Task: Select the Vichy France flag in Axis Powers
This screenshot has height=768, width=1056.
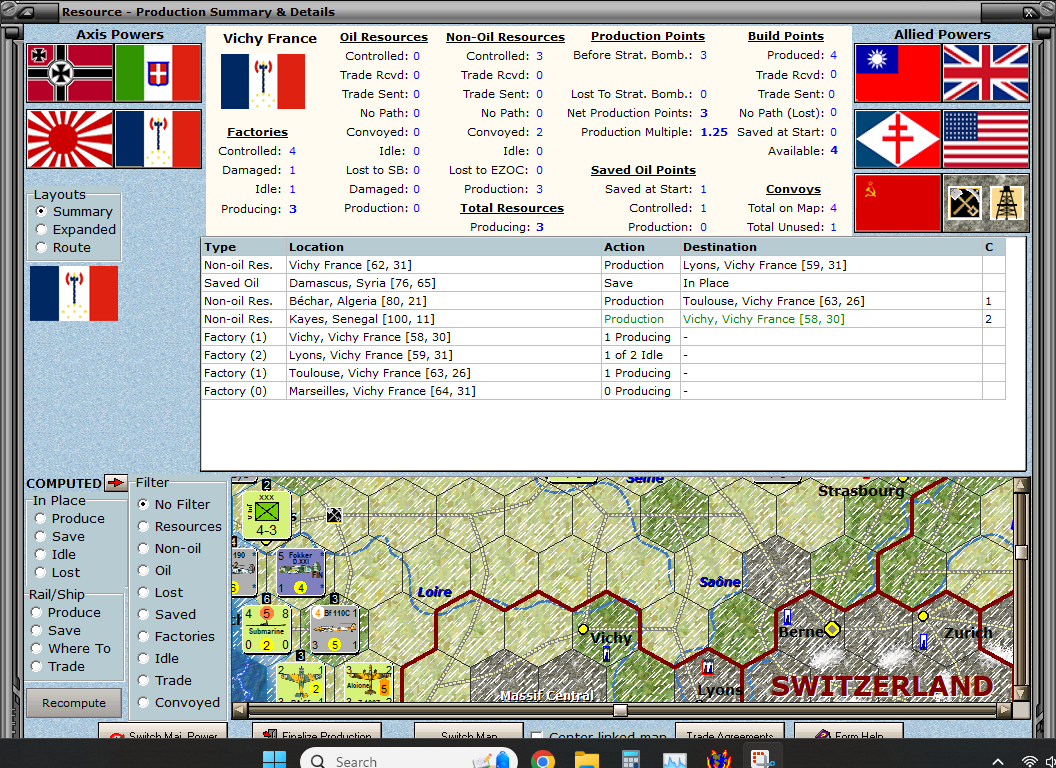Action: coord(158,139)
